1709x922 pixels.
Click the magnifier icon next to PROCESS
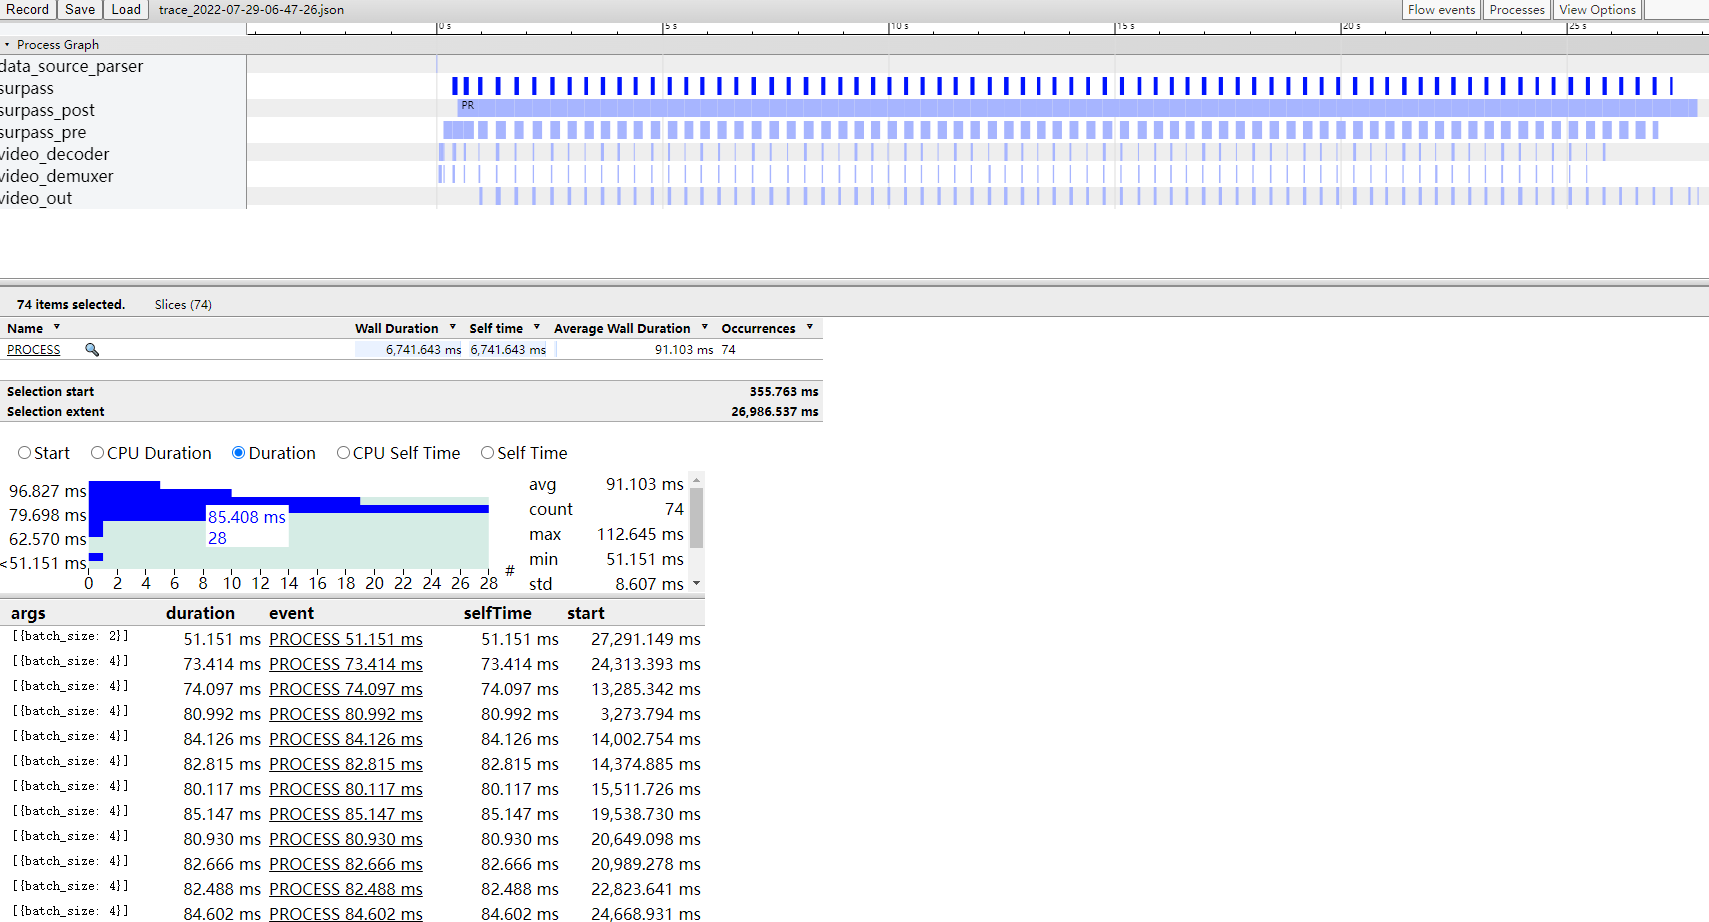(92, 350)
